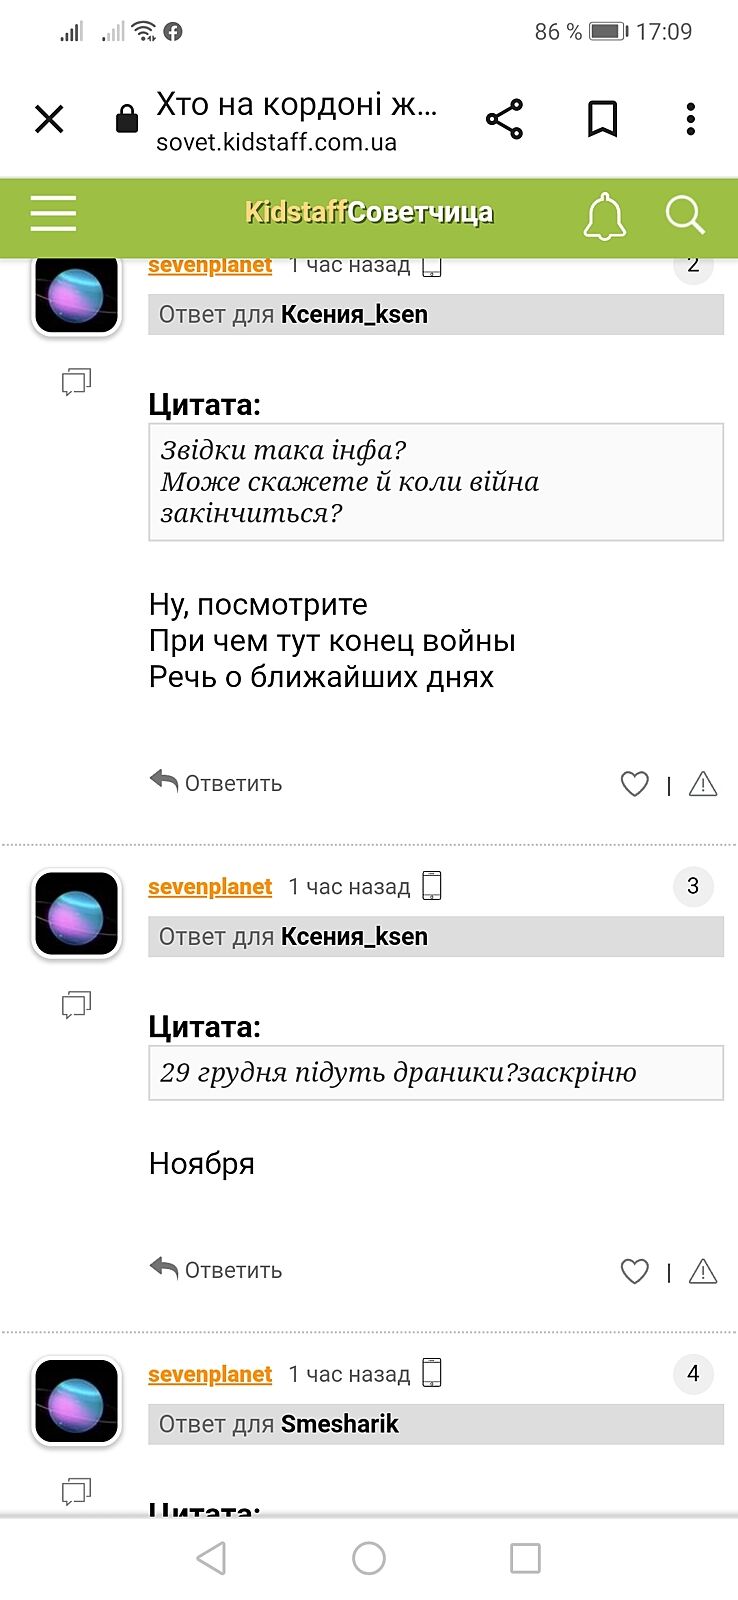This screenshot has height=1600, width=738.
Task: Like the comment about ближайших днях
Action: (635, 784)
